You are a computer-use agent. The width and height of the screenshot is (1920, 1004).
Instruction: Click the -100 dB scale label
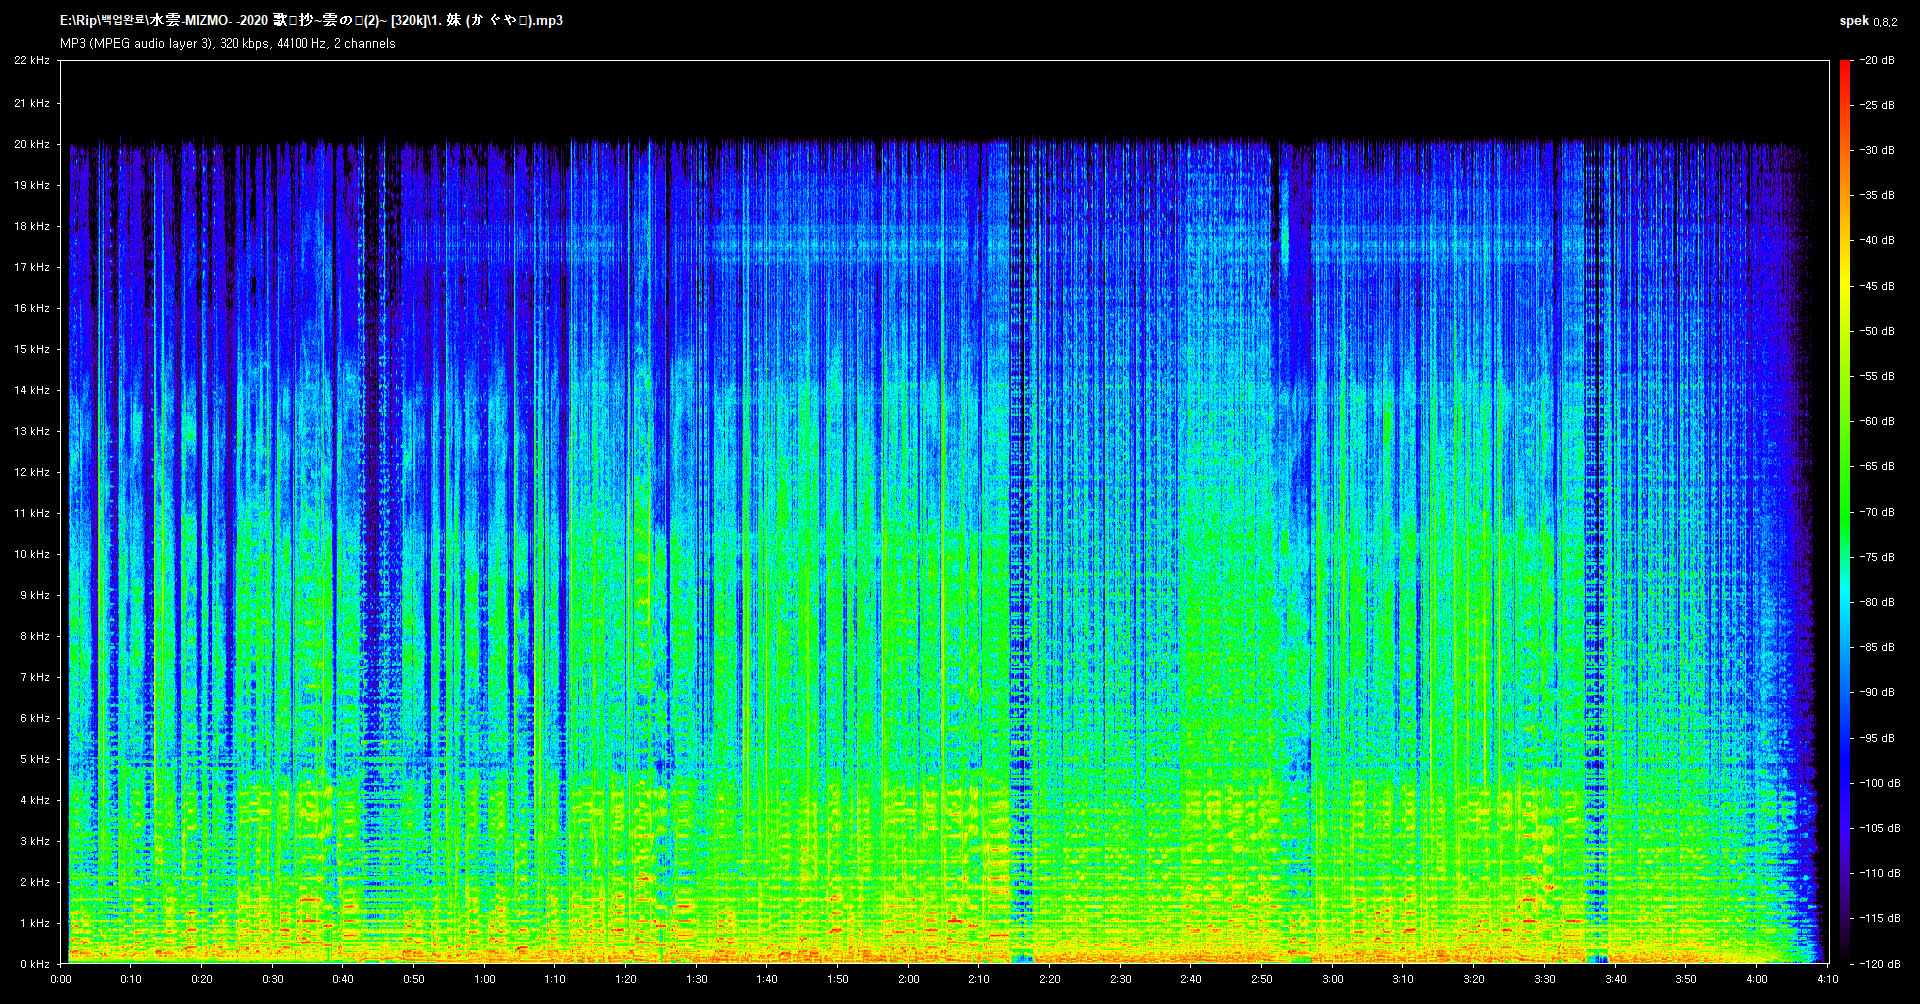pyautogui.click(x=1880, y=783)
